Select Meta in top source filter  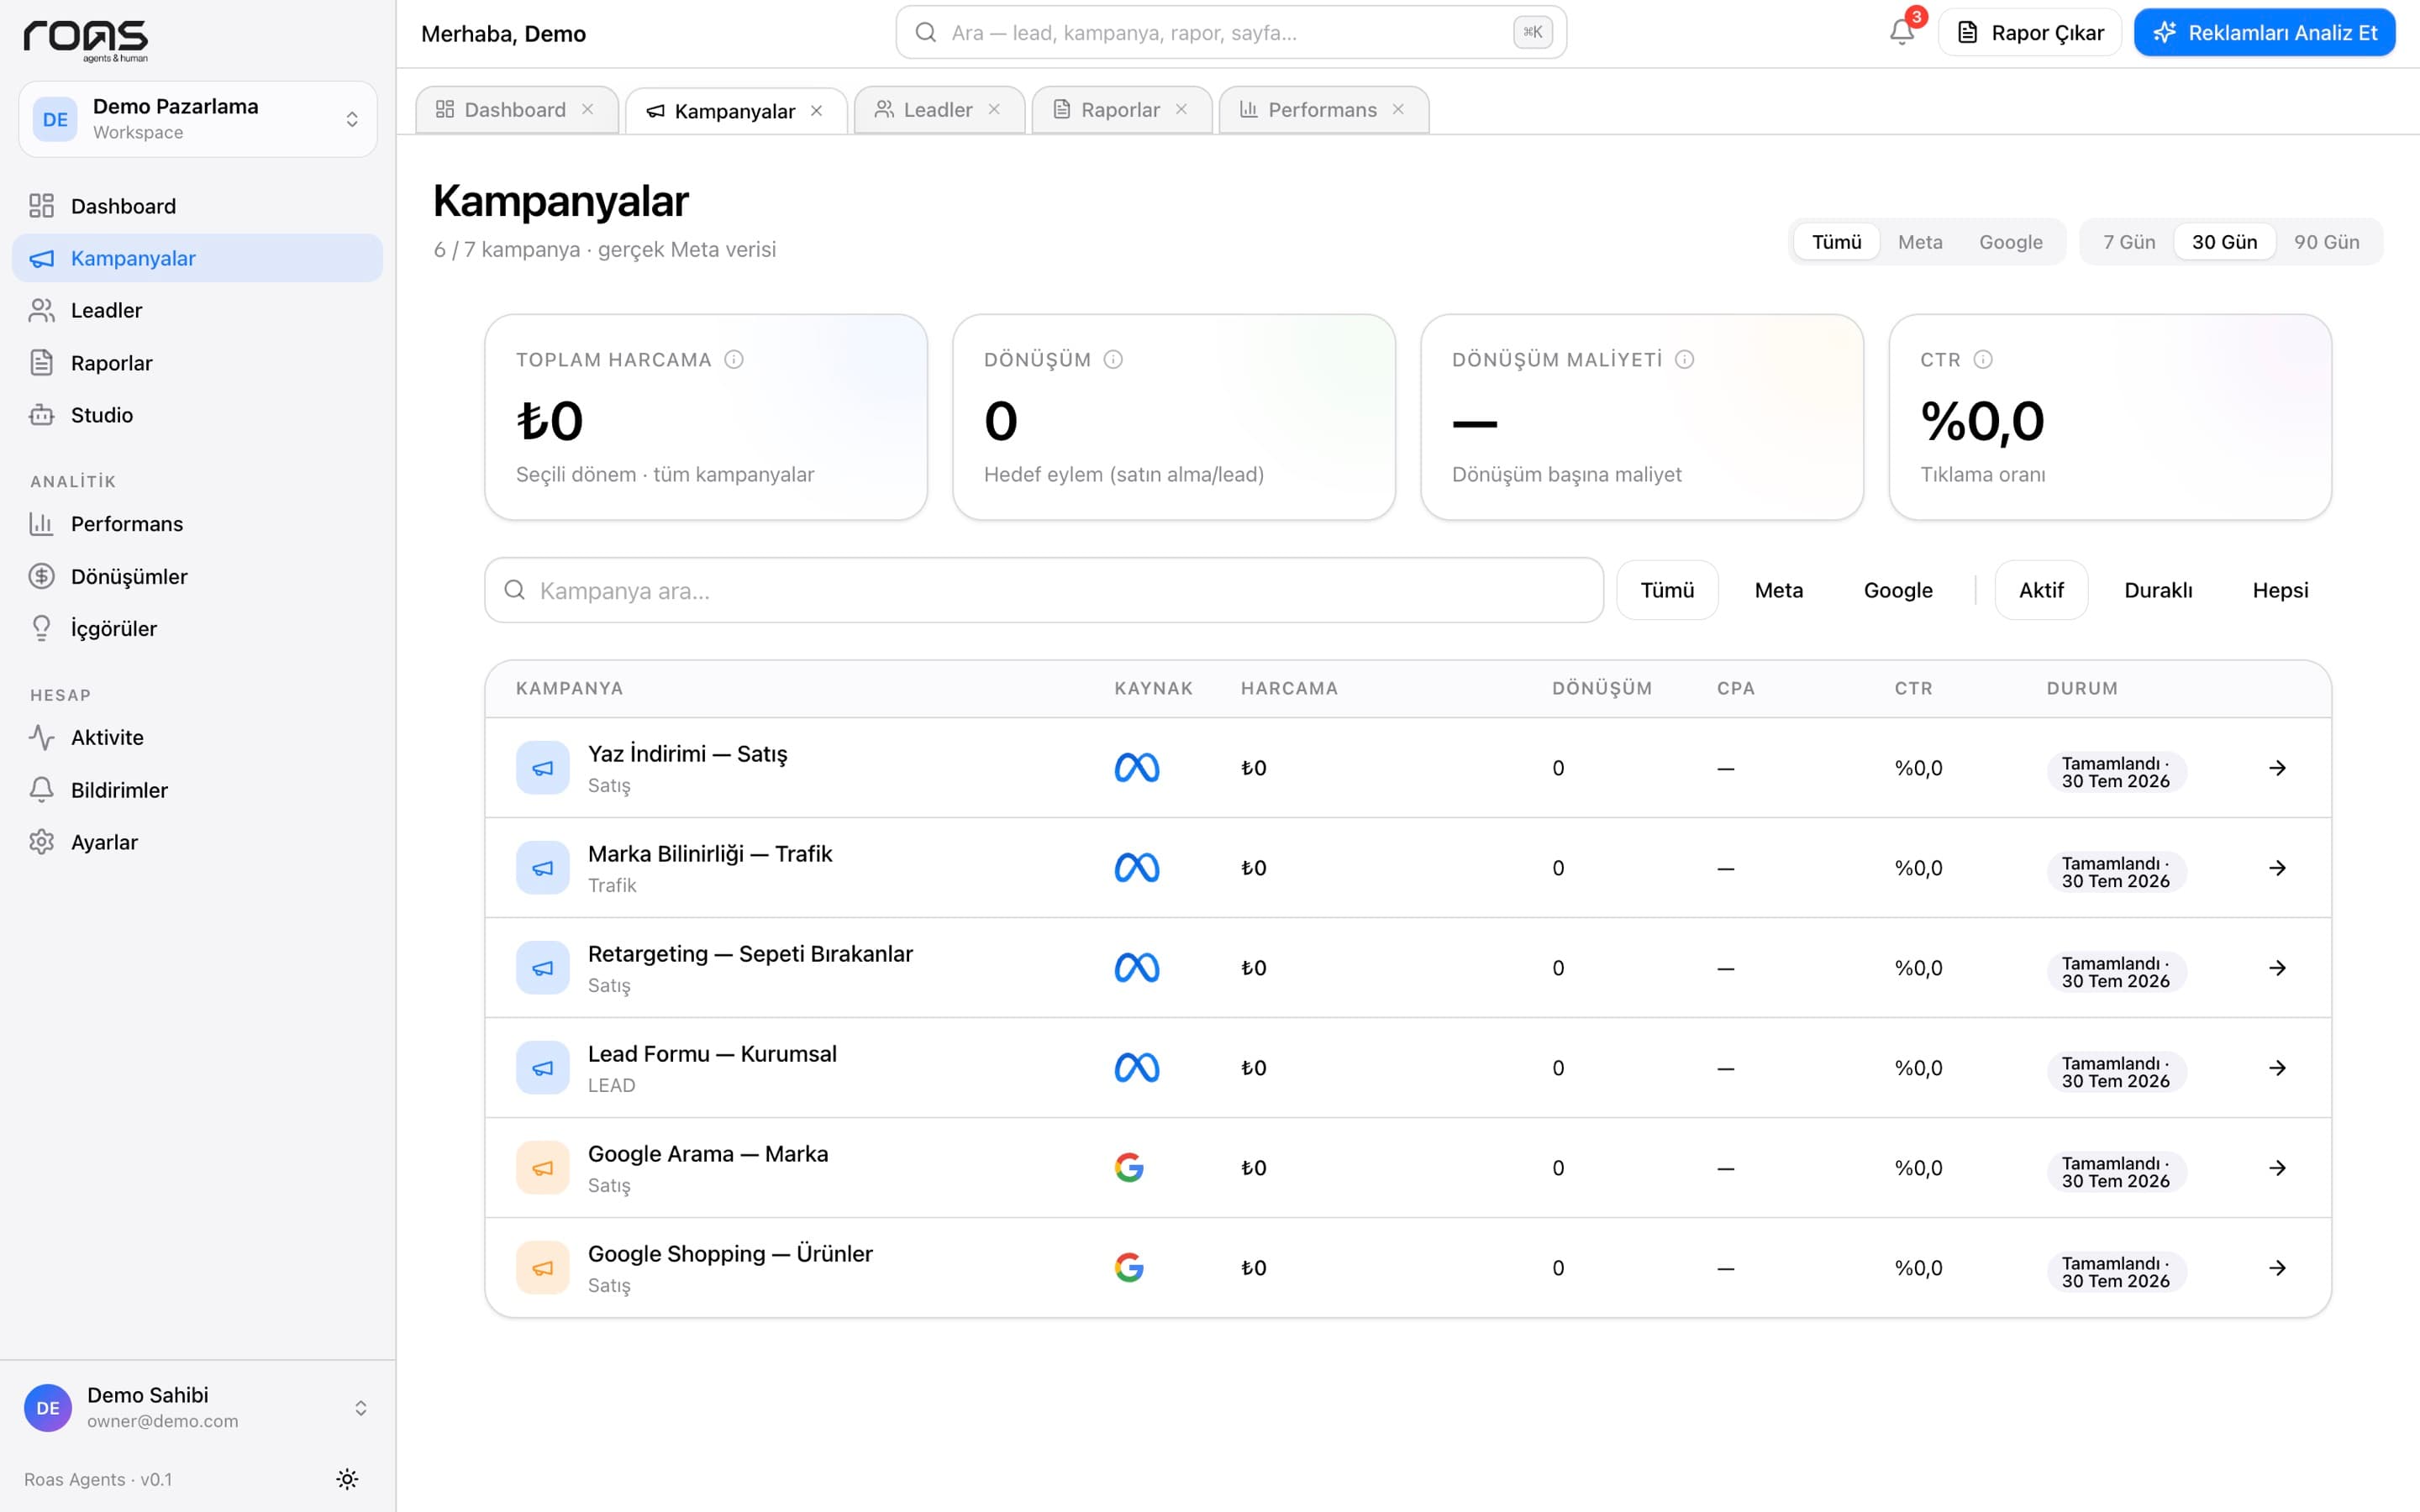(1920, 242)
